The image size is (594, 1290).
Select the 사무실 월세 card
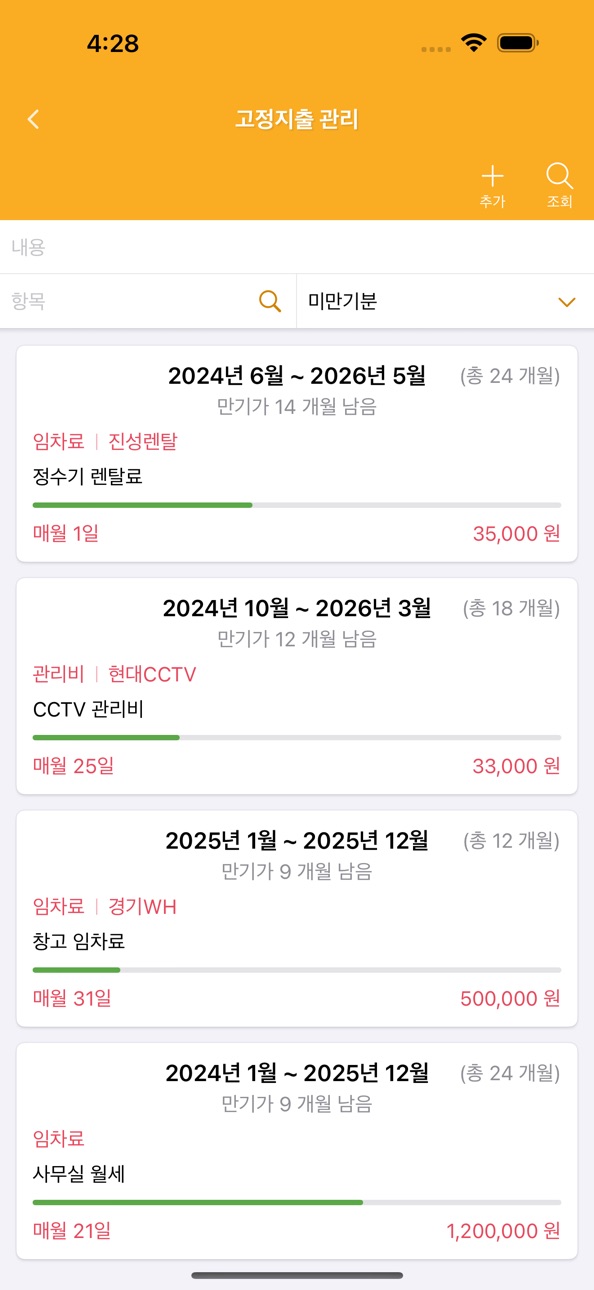pyautogui.click(x=297, y=1151)
